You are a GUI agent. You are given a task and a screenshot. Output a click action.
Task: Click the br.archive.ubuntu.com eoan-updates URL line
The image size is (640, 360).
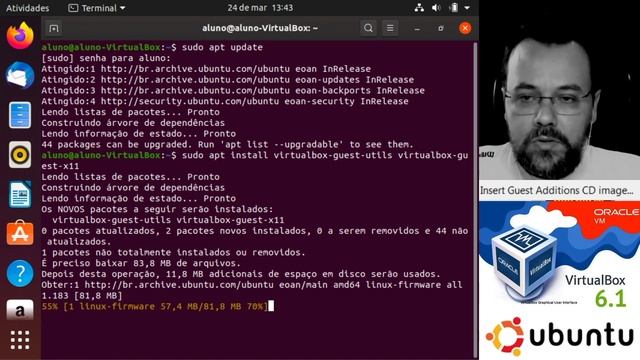click(228, 80)
